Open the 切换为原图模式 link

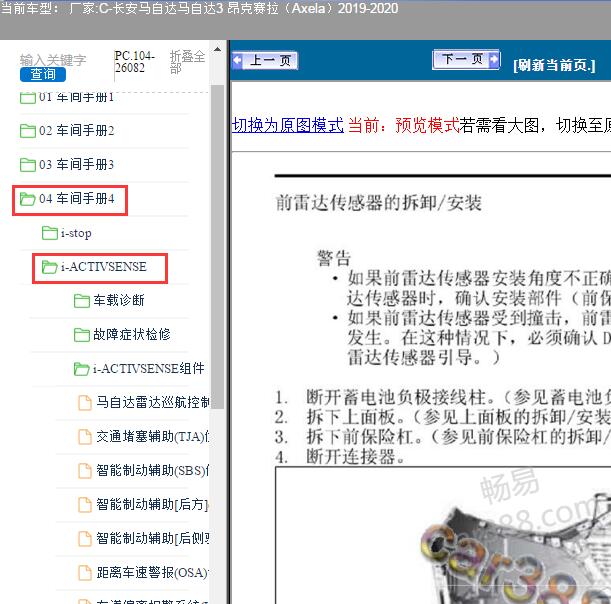pyautogui.click(x=288, y=125)
